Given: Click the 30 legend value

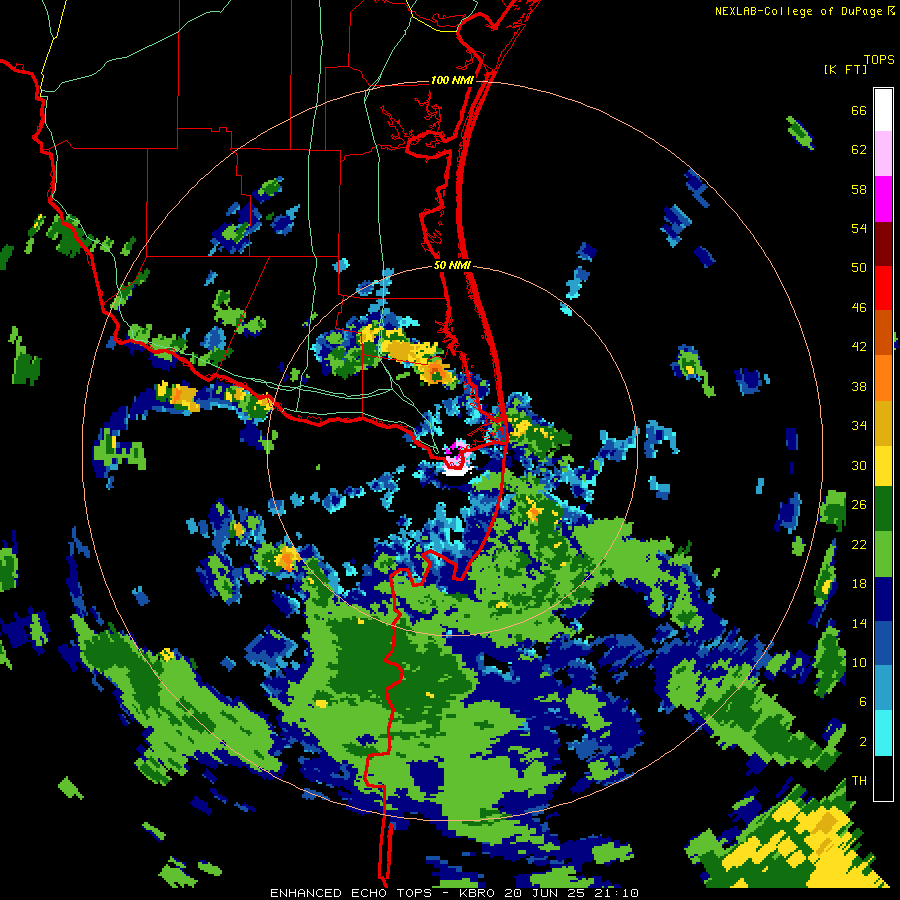Looking at the screenshot, I should click(x=859, y=465).
